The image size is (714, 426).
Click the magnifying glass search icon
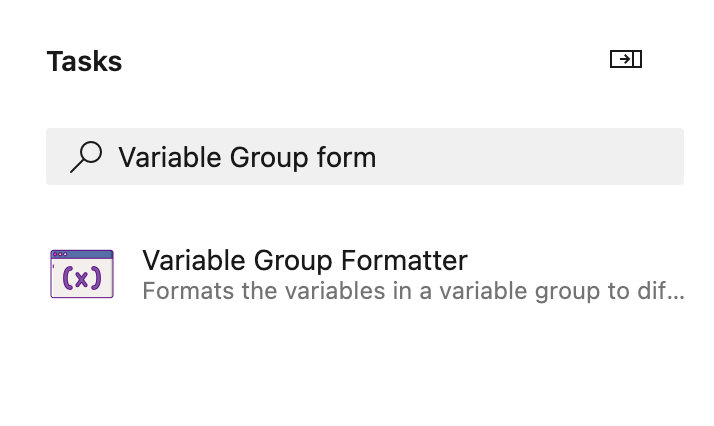[86, 156]
